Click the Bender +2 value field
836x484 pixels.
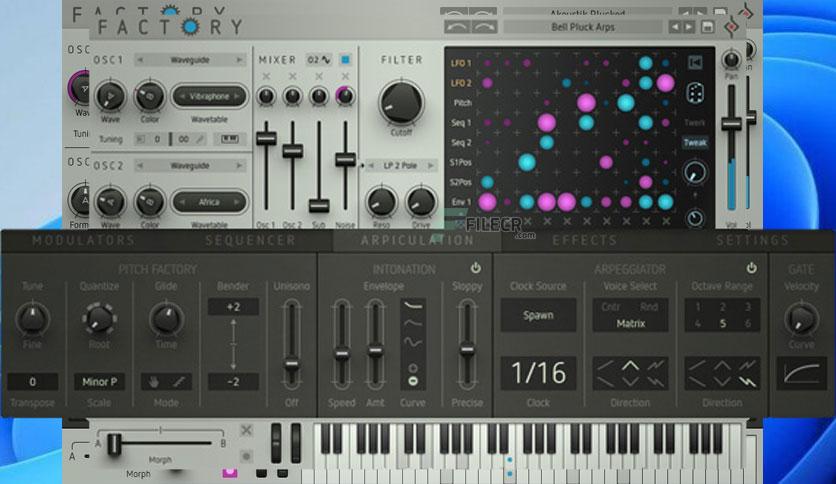coord(233,306)
